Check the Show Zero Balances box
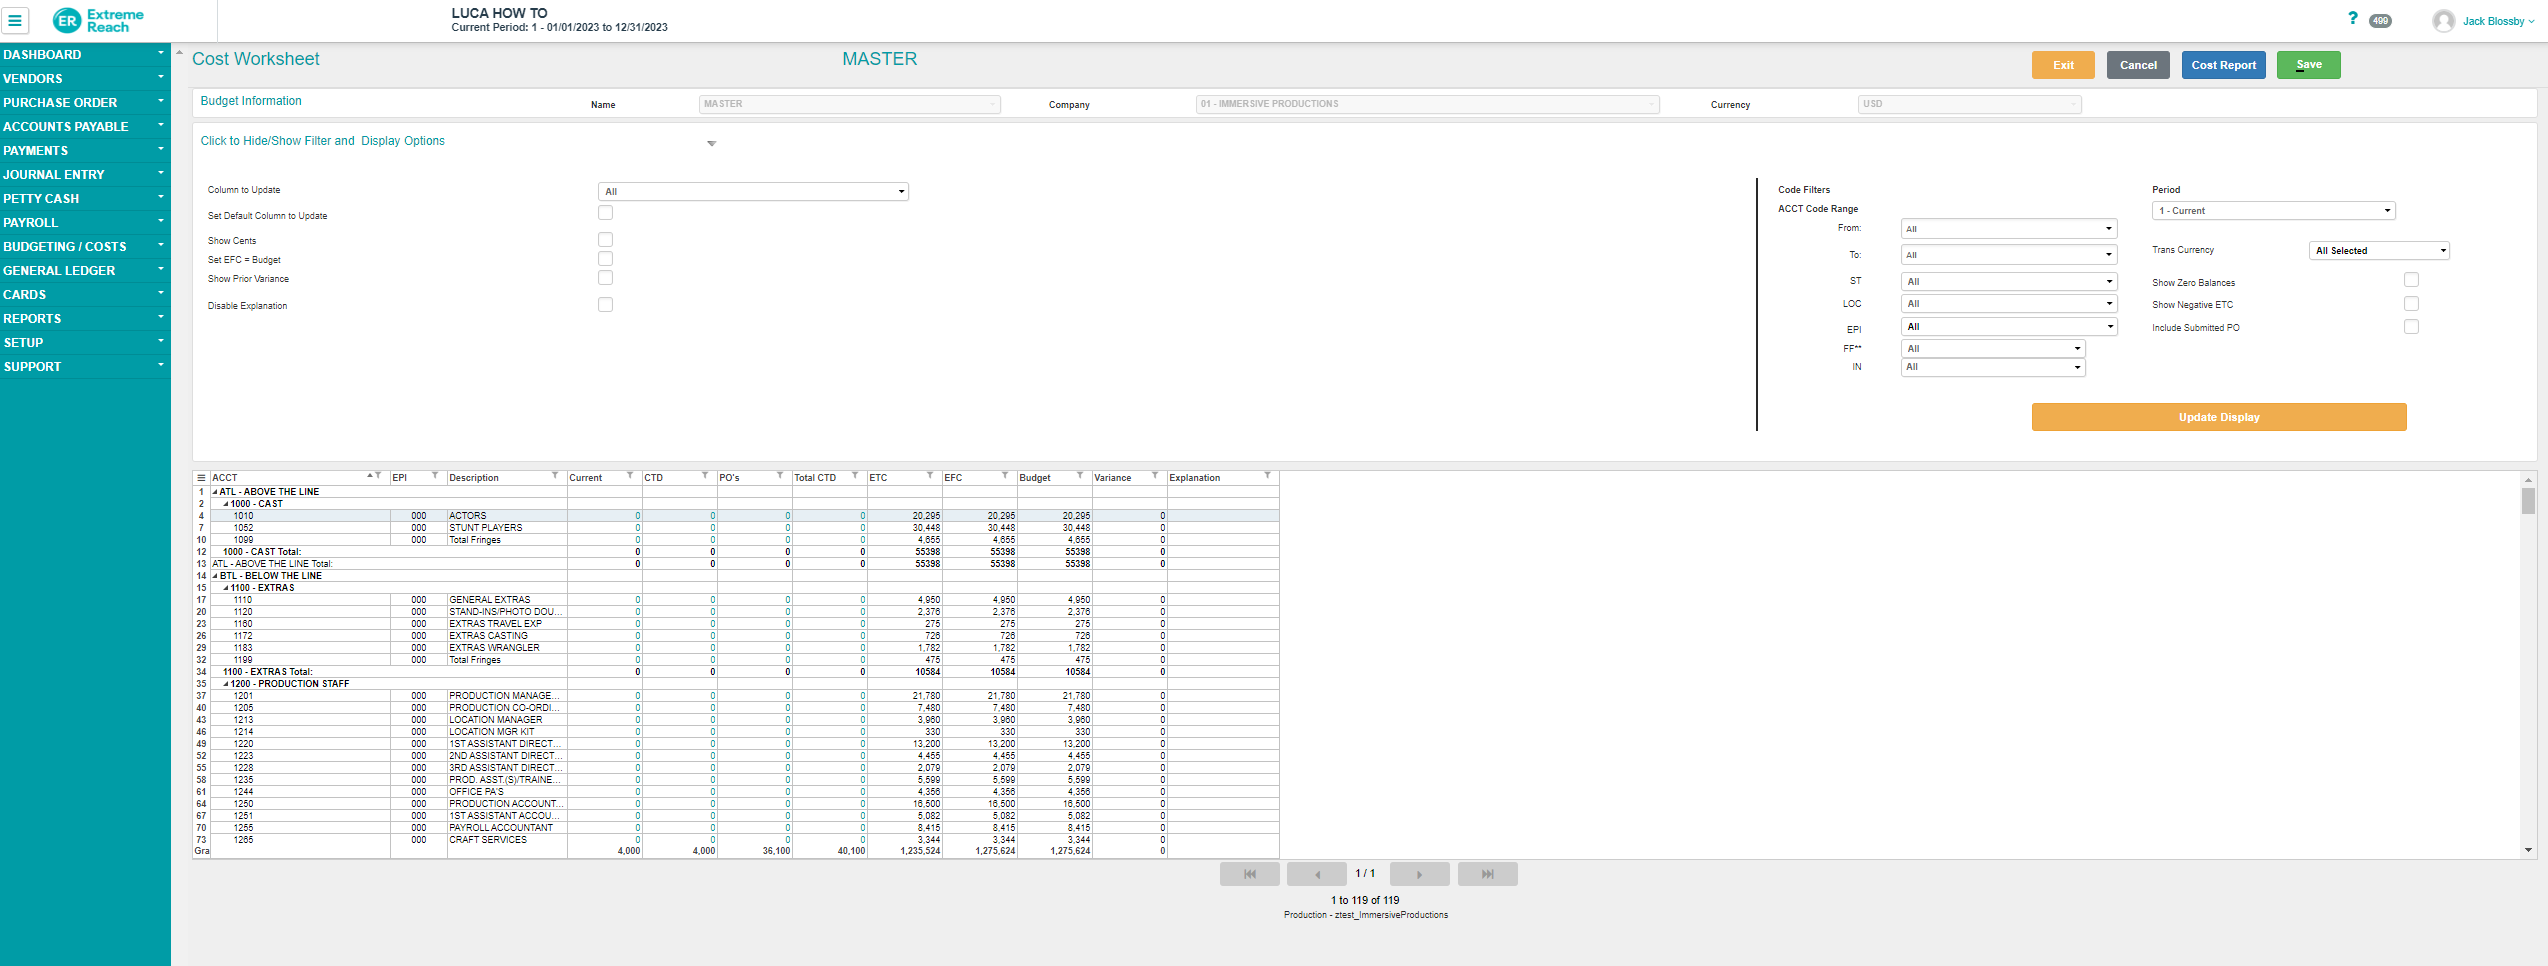This screenshot has width=2548, height=966. [x=2411, y=281]
